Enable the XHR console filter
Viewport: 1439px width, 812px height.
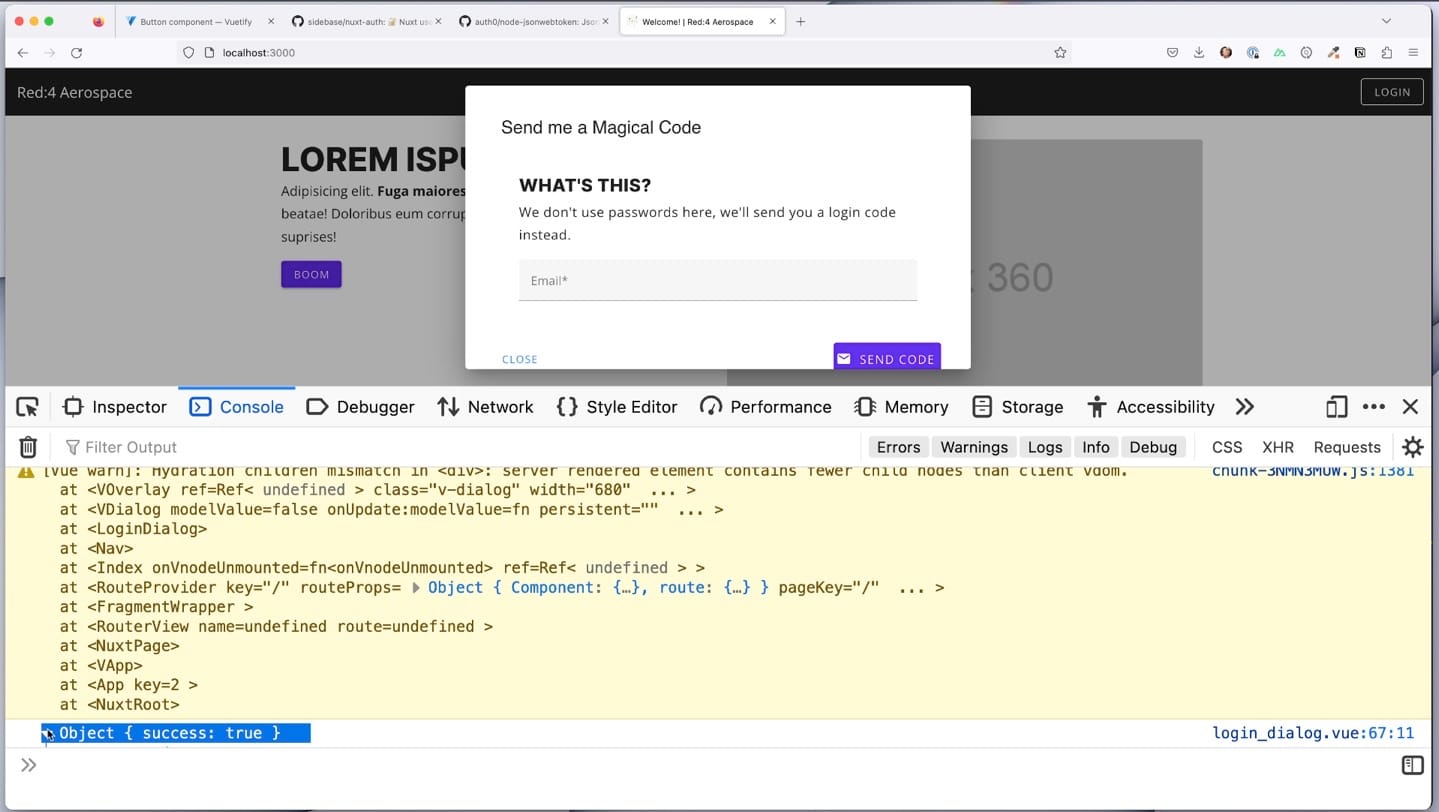1277,447
